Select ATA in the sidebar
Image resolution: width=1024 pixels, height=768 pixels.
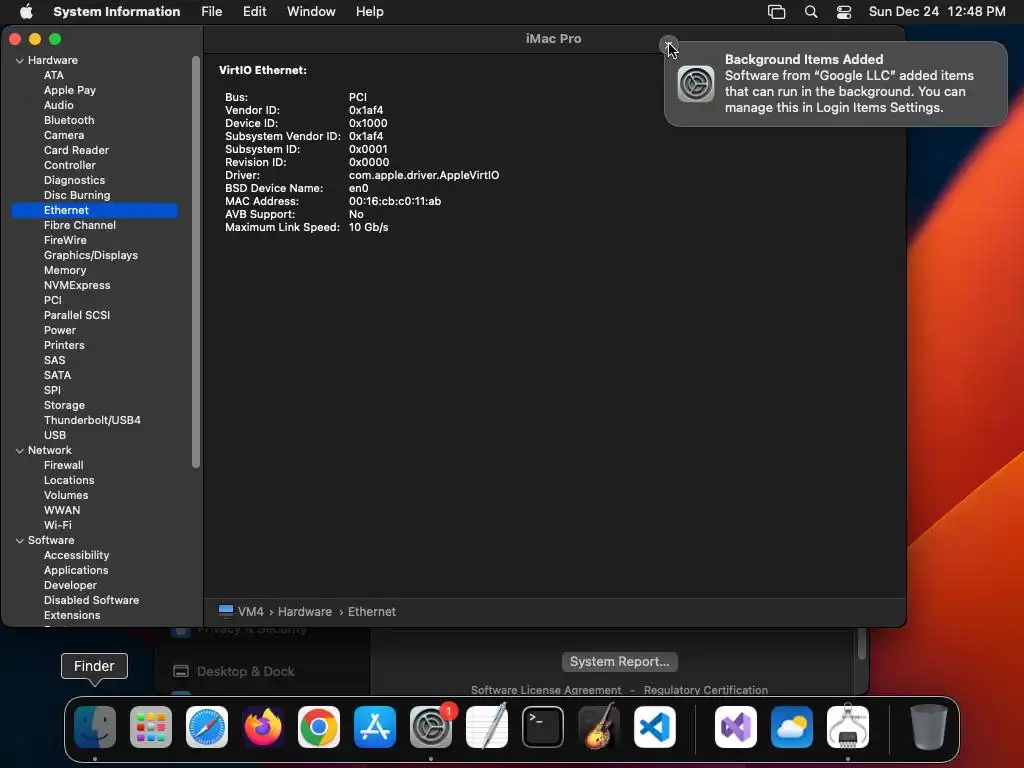(54, 75)
